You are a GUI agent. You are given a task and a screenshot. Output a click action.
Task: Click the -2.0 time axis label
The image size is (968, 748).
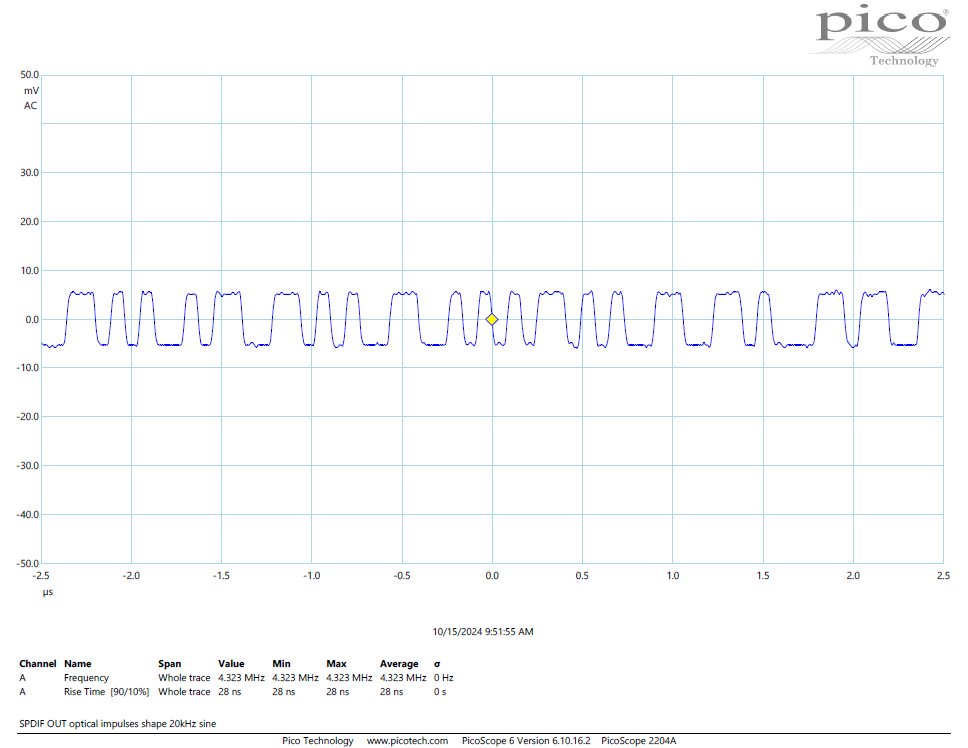click(x=131, y=576)
